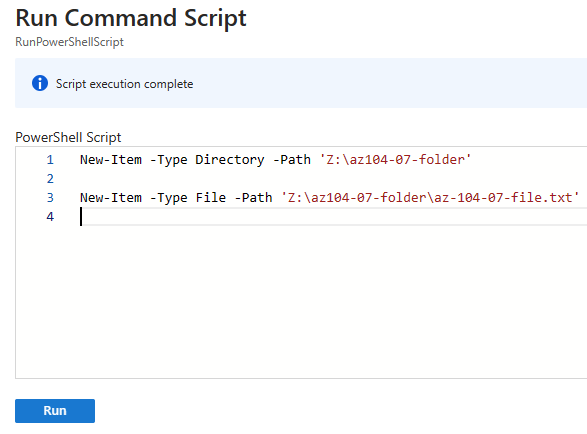The width and height of the screenshot is (587, 434).
Task: Select the 'Script execution complete' message text
Action: tap(125, 84)
